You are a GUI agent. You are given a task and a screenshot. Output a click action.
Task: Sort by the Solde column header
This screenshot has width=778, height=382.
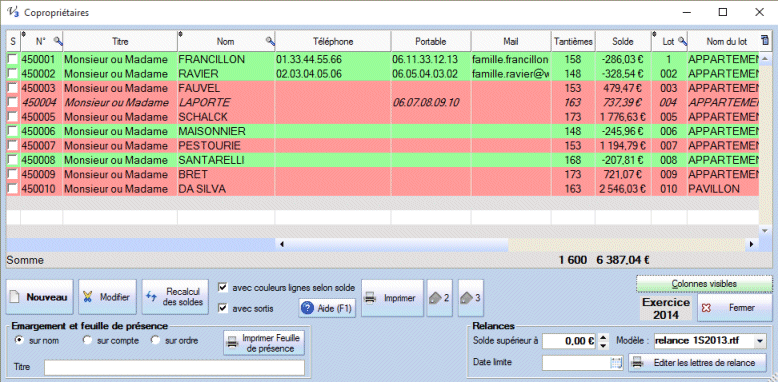[x=623, y=42]
